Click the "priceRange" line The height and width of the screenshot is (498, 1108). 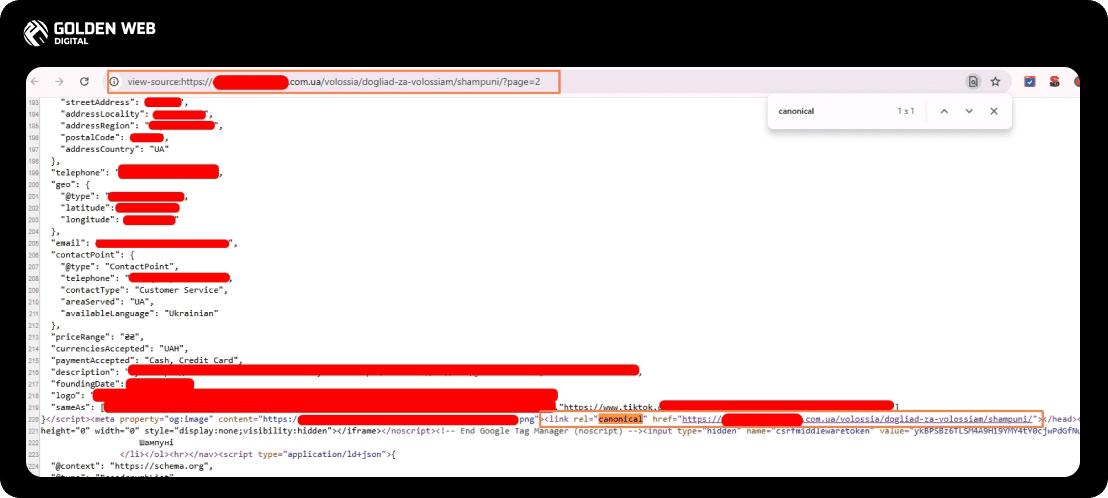98,336
